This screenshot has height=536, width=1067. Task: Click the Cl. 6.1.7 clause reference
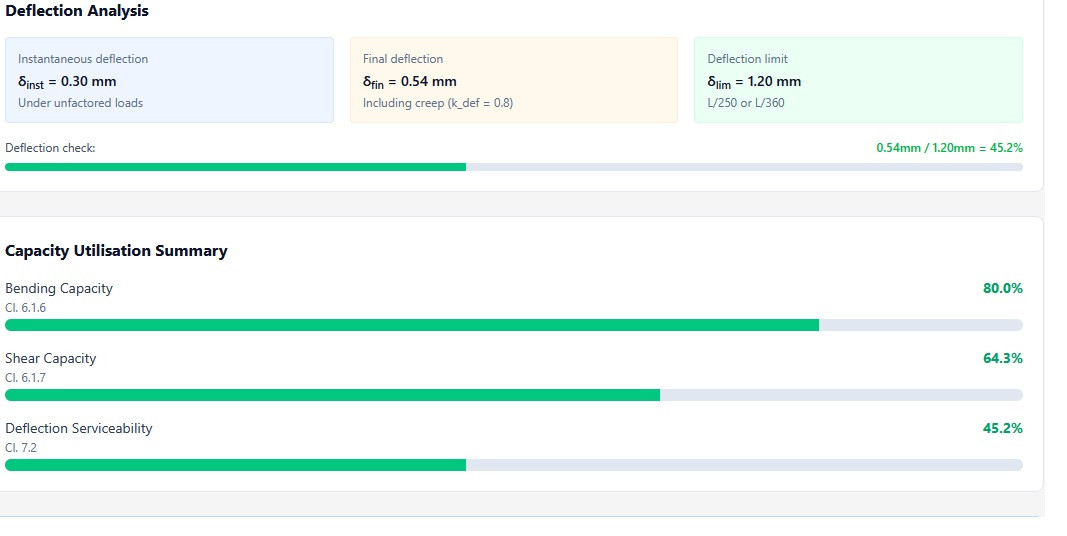pyautogui.click(x=26, y=378)
